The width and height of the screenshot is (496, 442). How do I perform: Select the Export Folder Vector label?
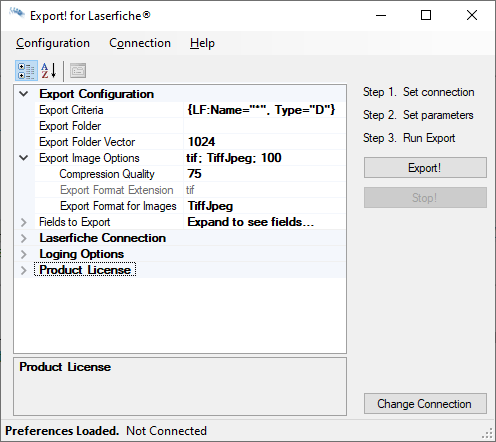(x=87, y=142)
